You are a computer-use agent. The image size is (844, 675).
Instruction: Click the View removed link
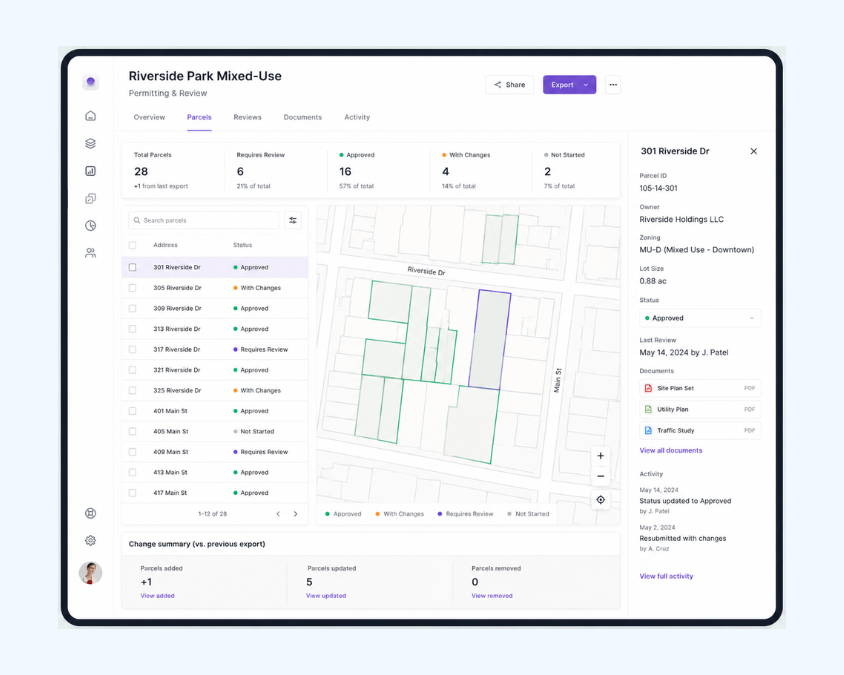492,596
